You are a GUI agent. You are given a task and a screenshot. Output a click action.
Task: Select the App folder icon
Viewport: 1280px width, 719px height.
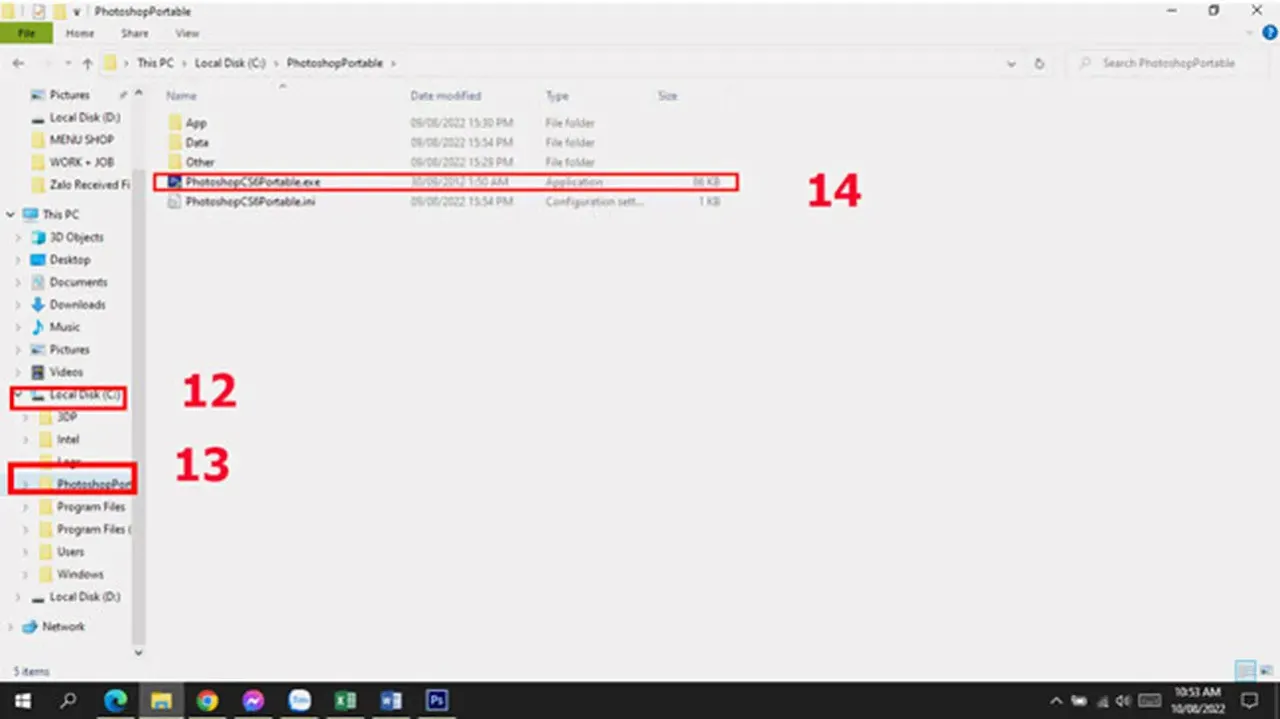tap(174, 122)
